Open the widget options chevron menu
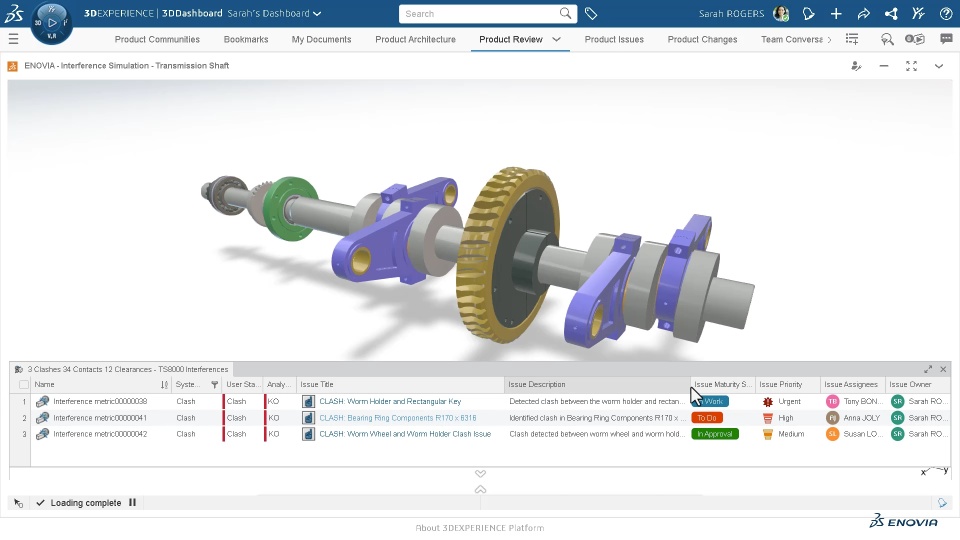 [939, 66]
